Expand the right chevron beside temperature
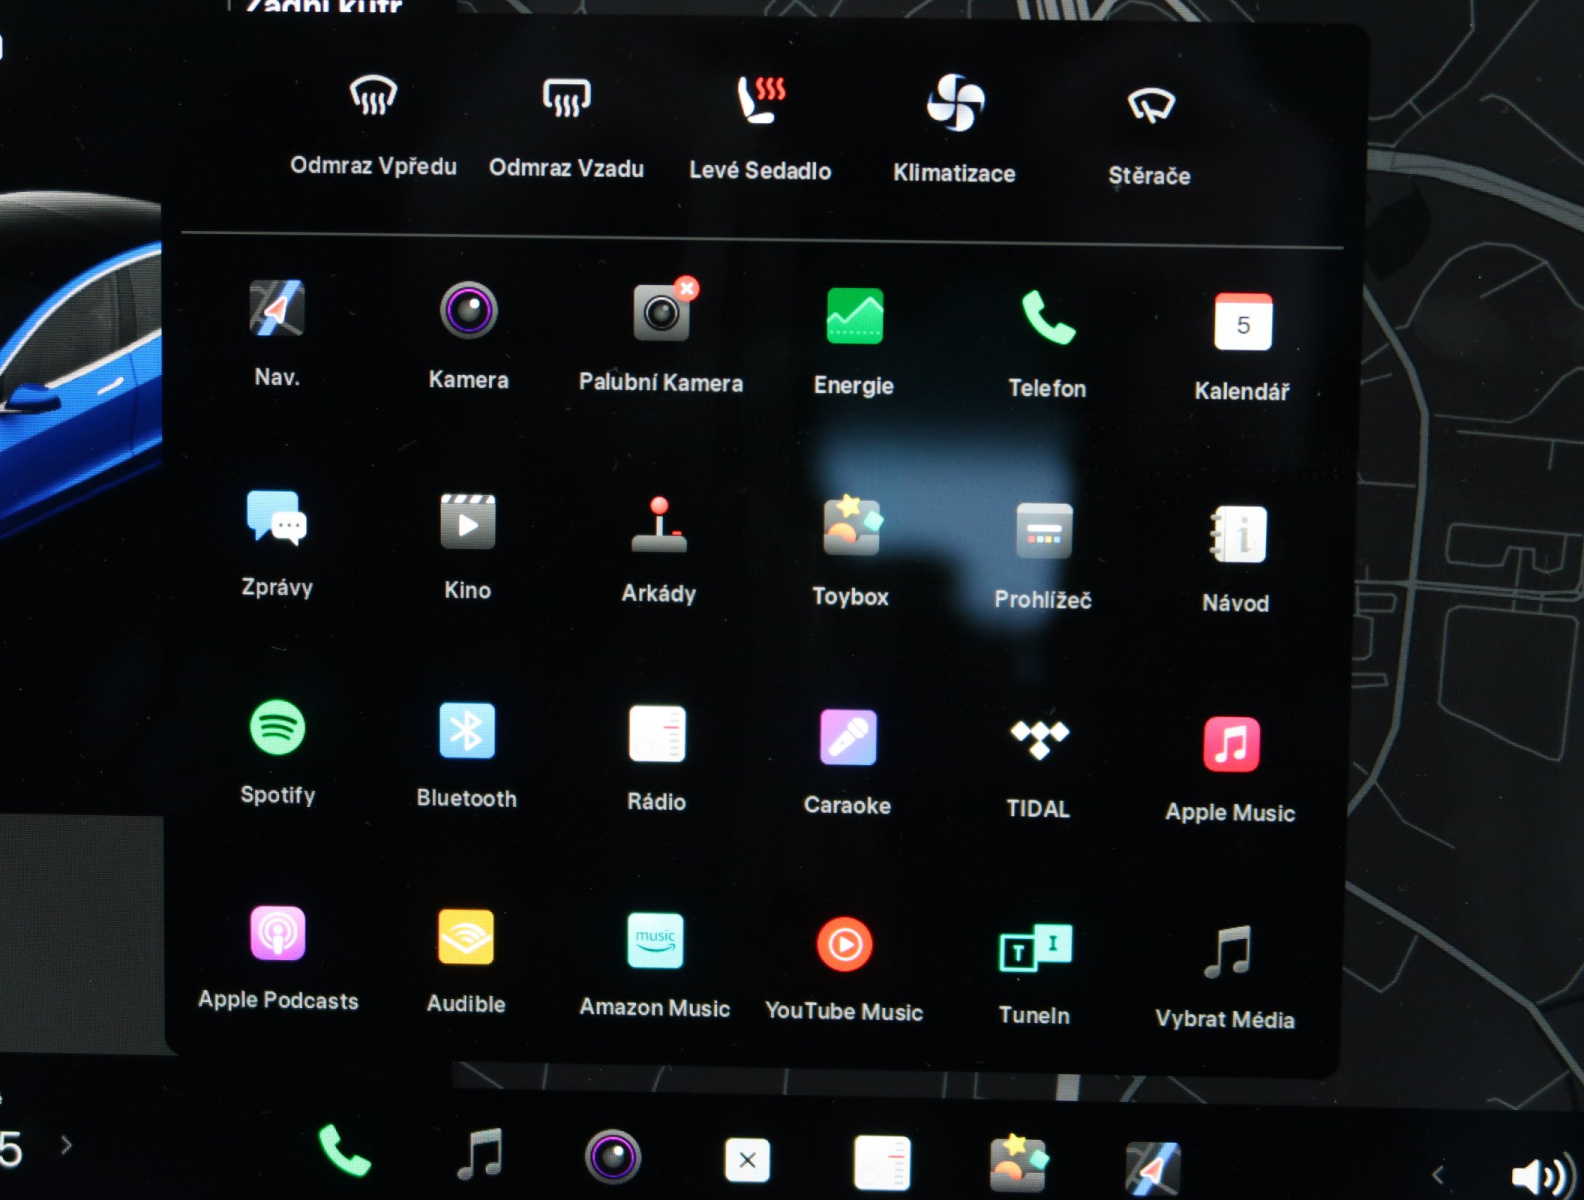 pos(66,1145)
